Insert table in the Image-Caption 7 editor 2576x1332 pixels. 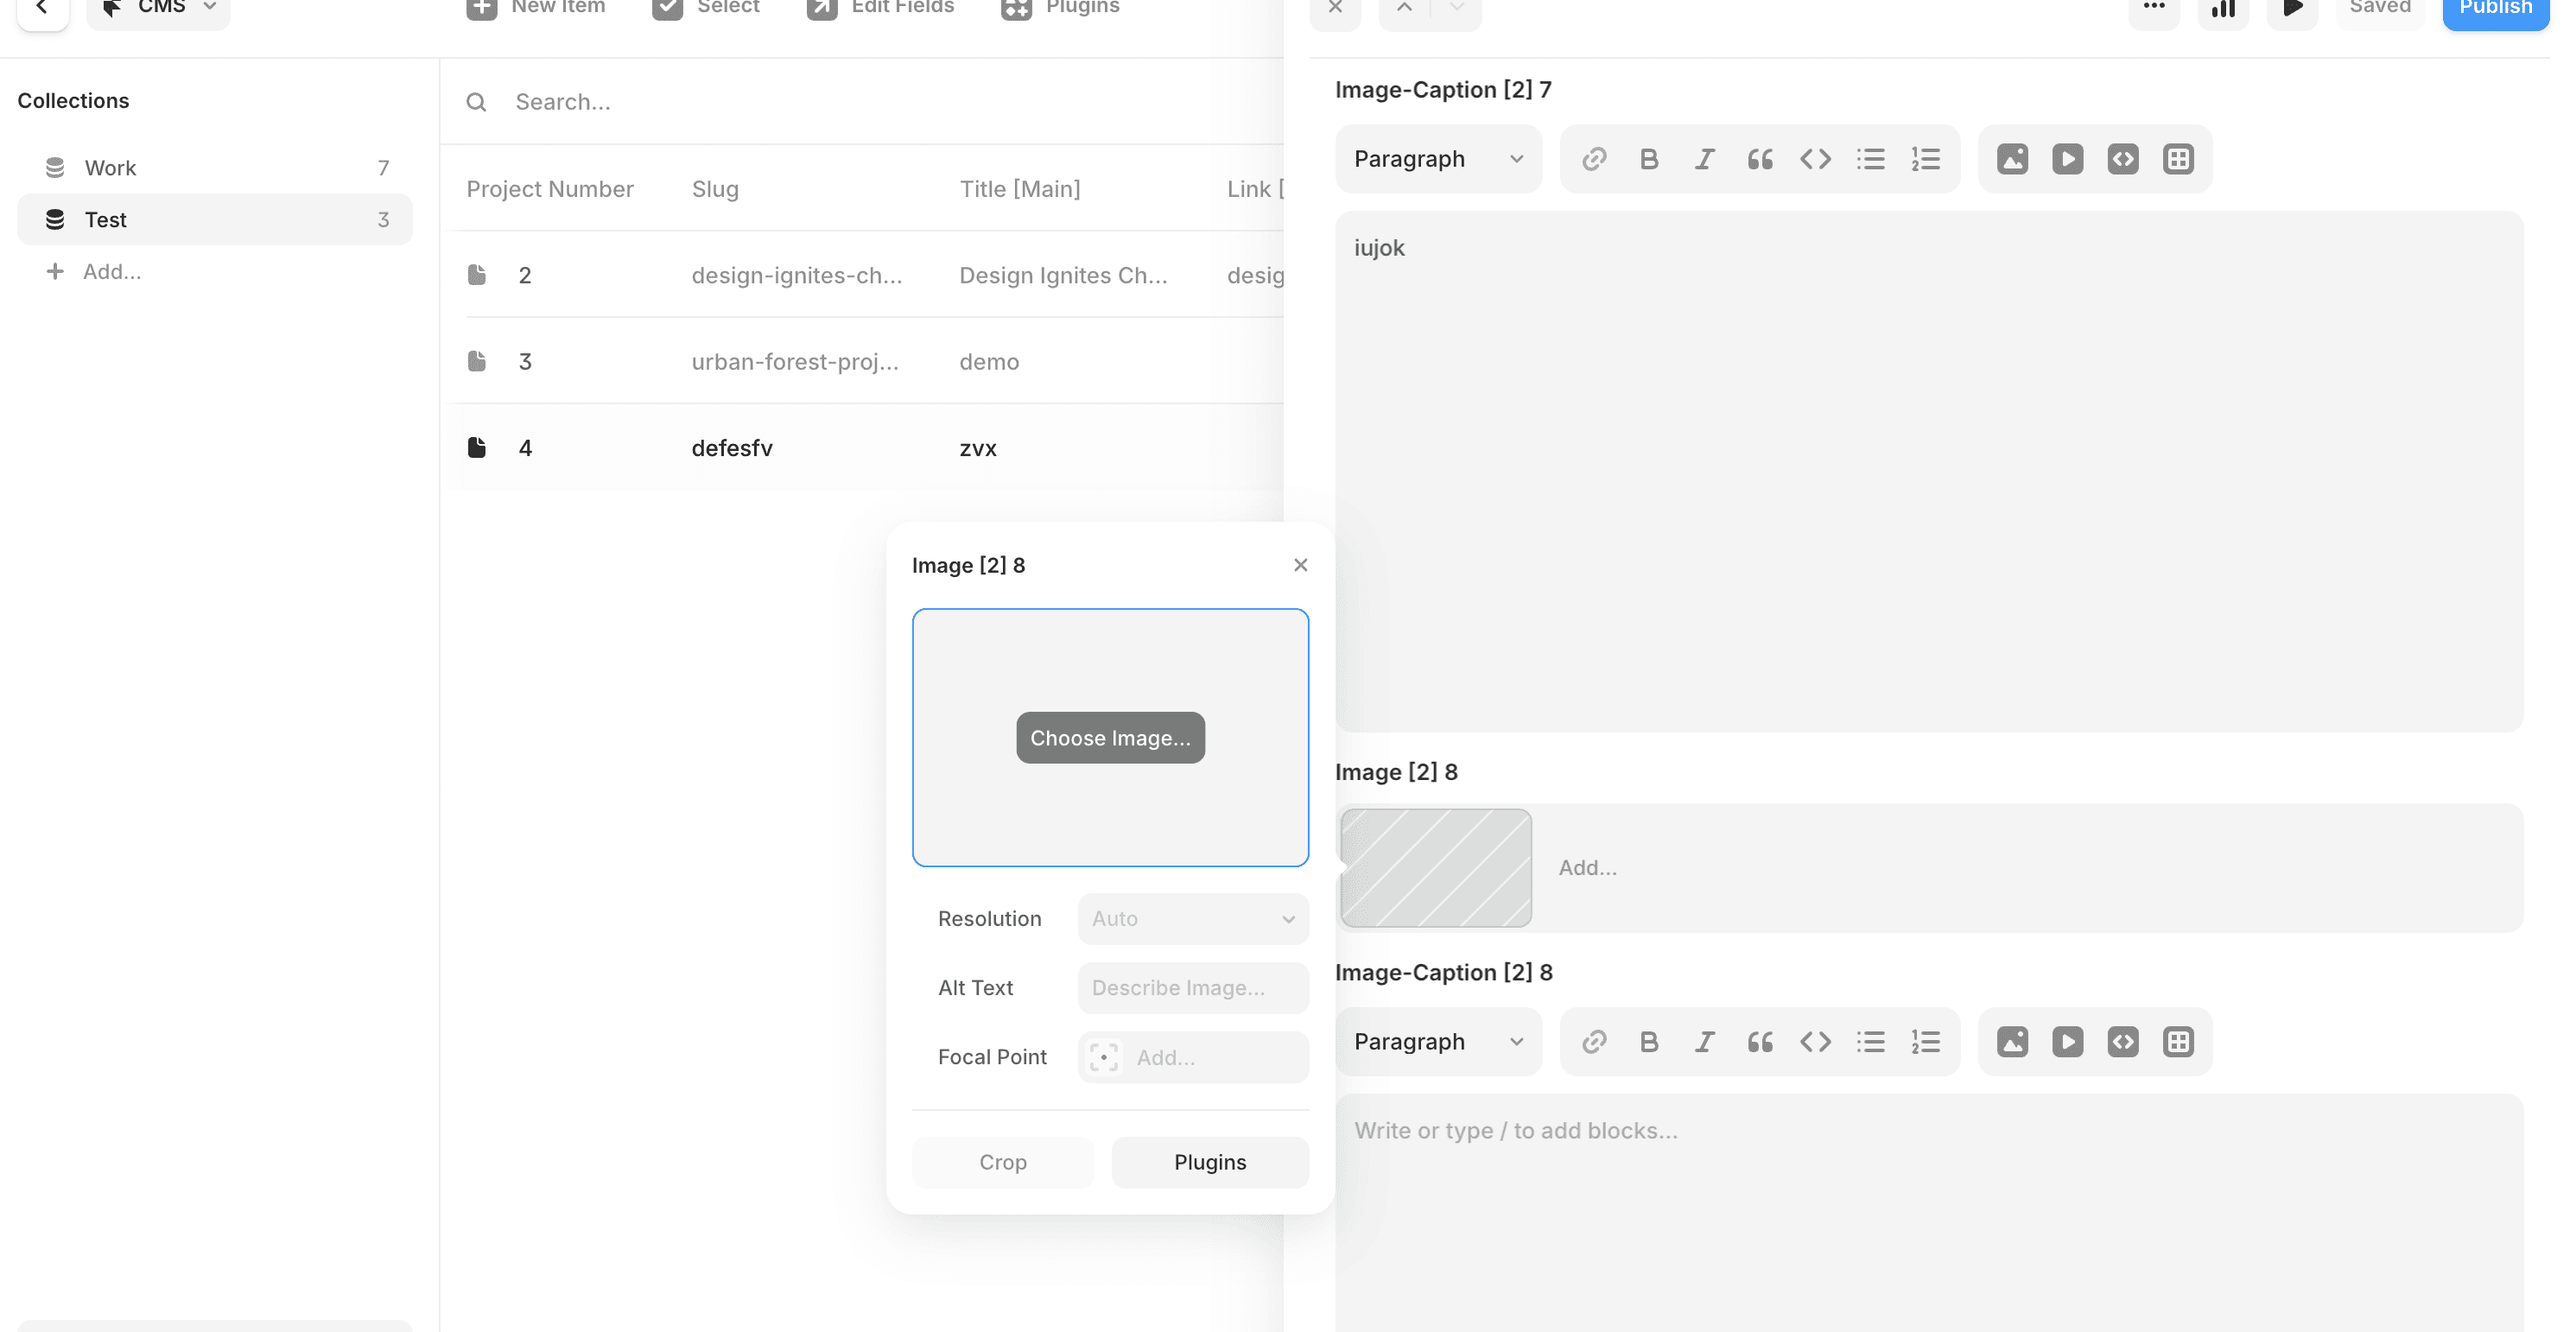pyautogui.click(x=2178, y=159)
